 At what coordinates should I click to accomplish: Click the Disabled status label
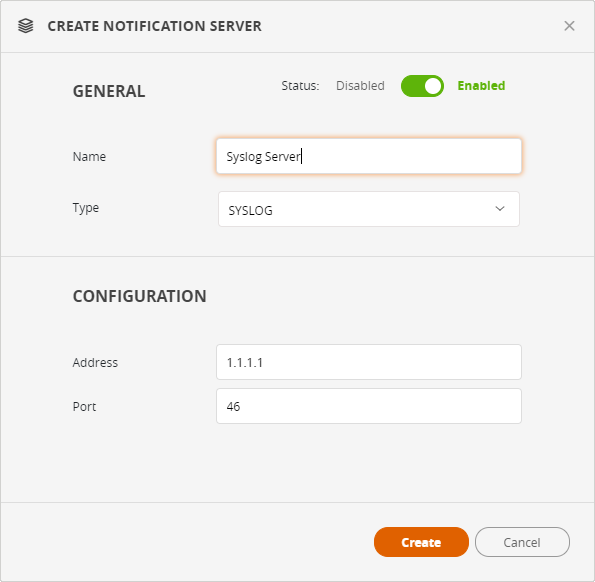pos(360,86)
